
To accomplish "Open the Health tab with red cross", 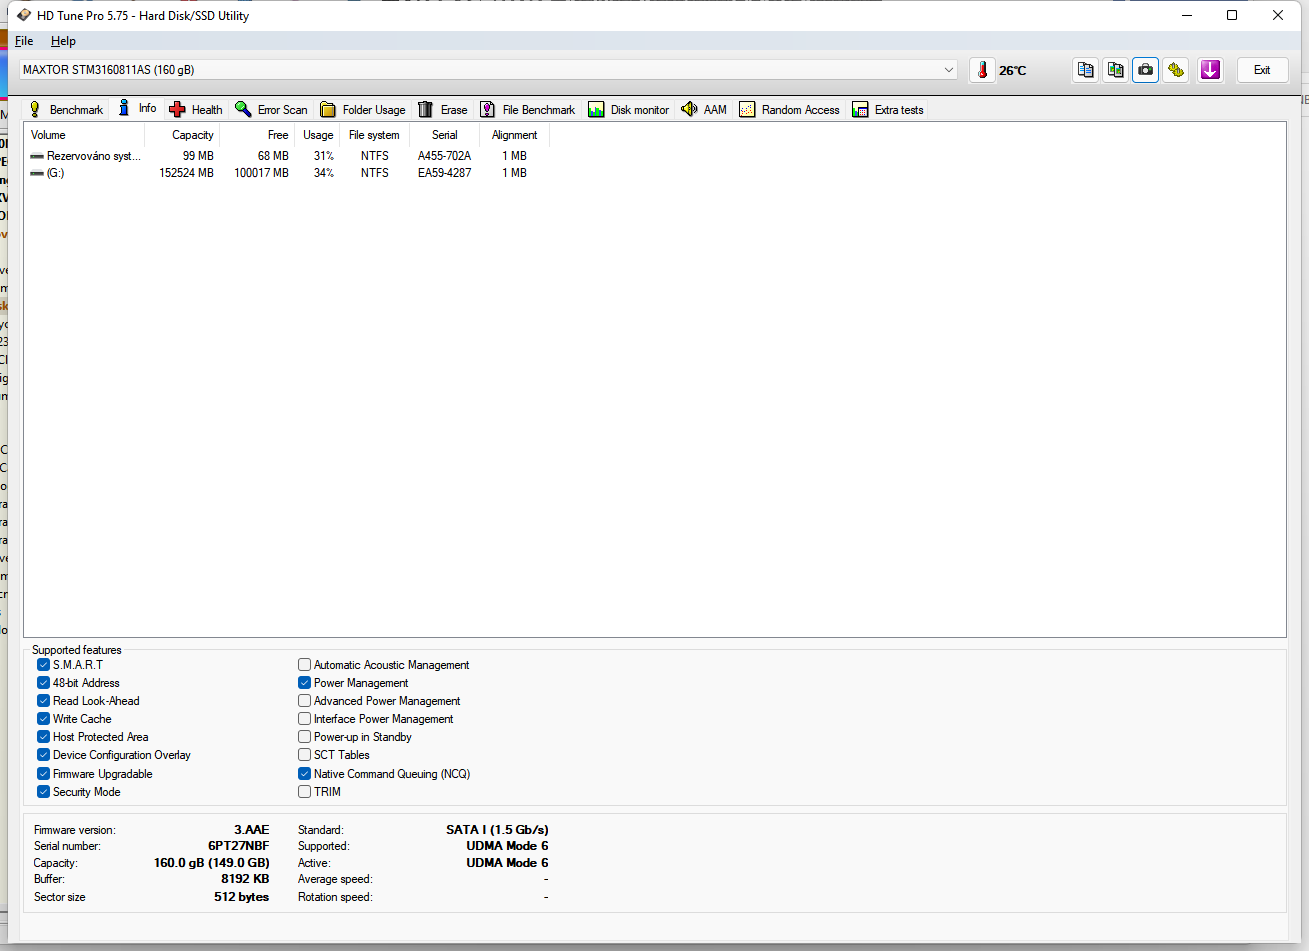I will [196, 110].
